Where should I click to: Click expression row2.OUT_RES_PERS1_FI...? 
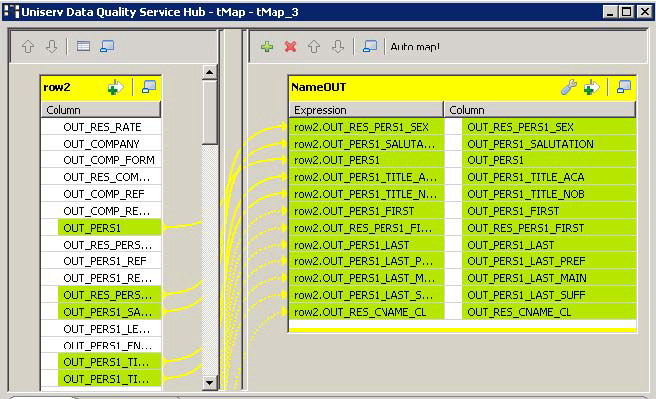[x=366, y=228]
